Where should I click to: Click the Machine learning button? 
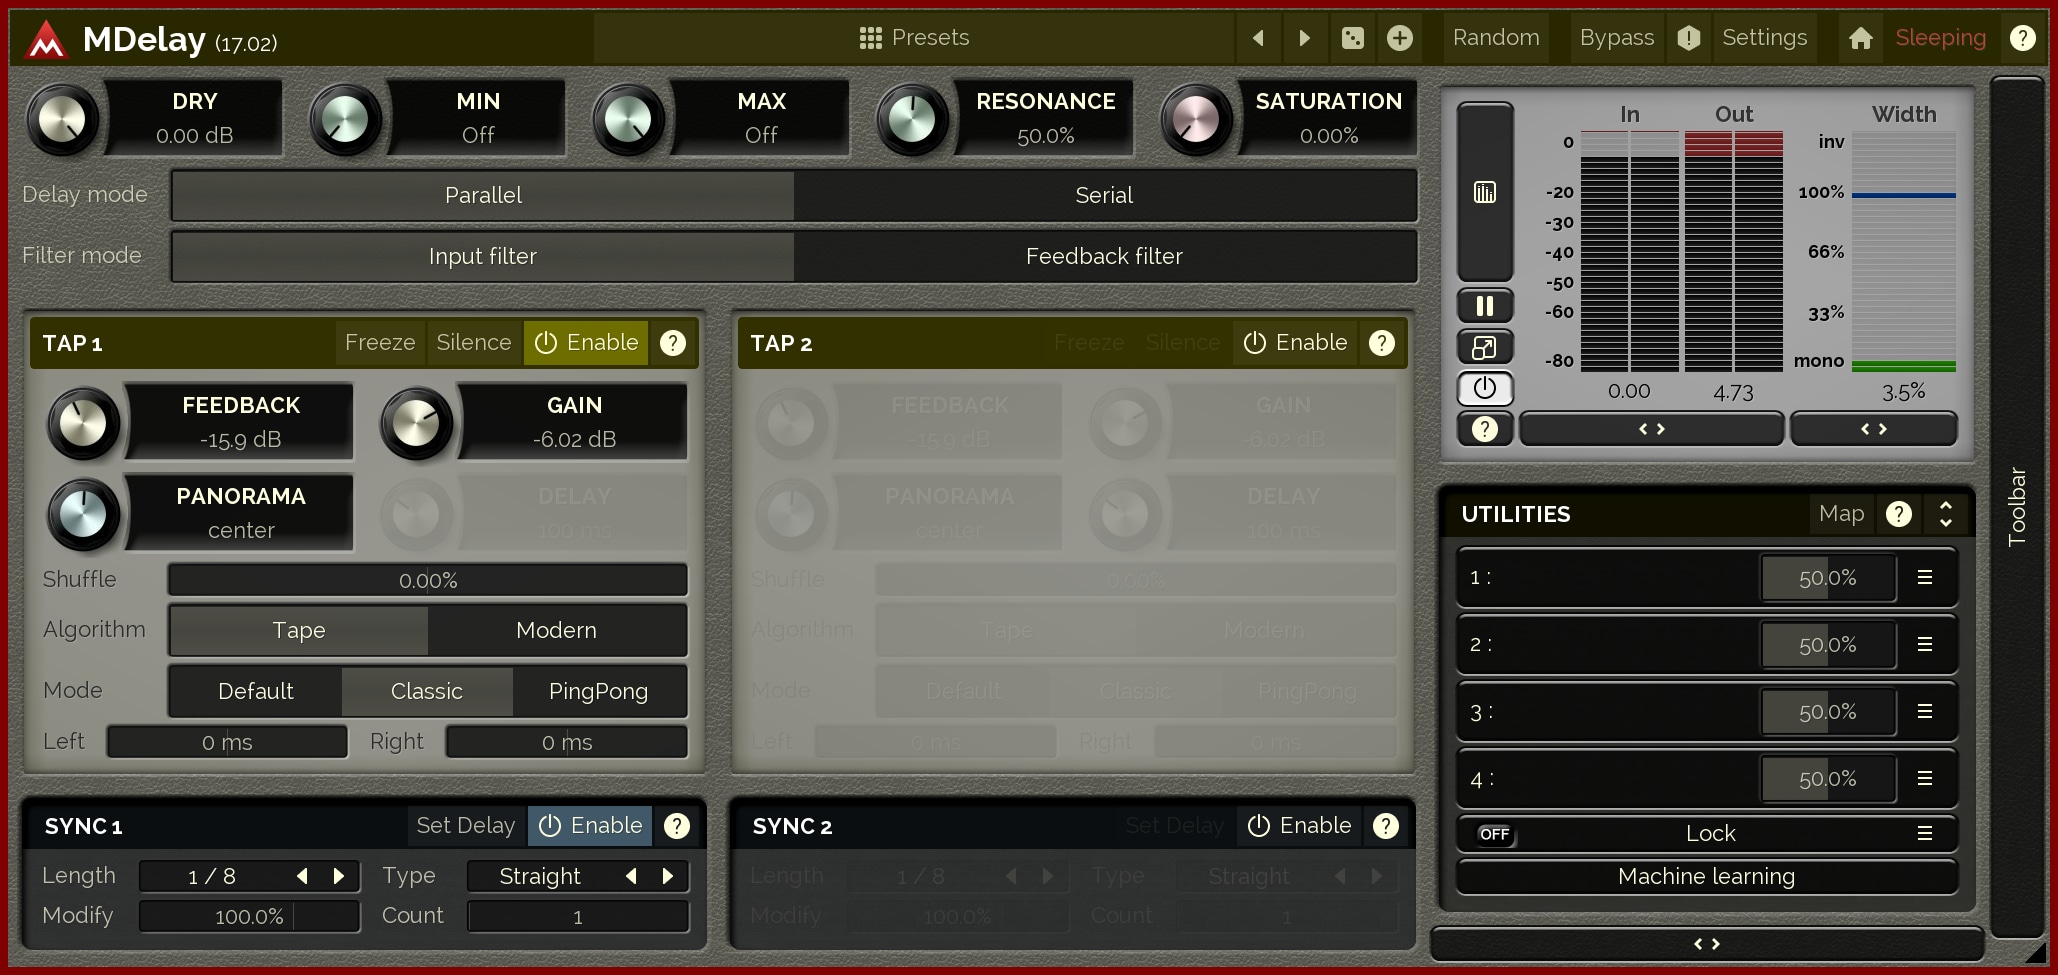click(x=1706, y=877)
